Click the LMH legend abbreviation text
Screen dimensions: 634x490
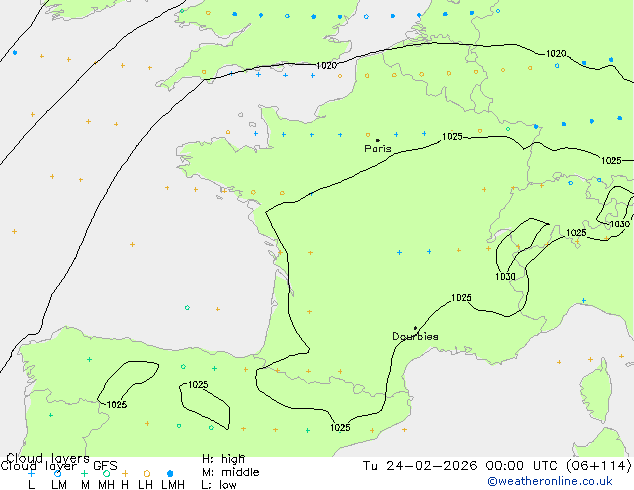click(x=173, y=485)
